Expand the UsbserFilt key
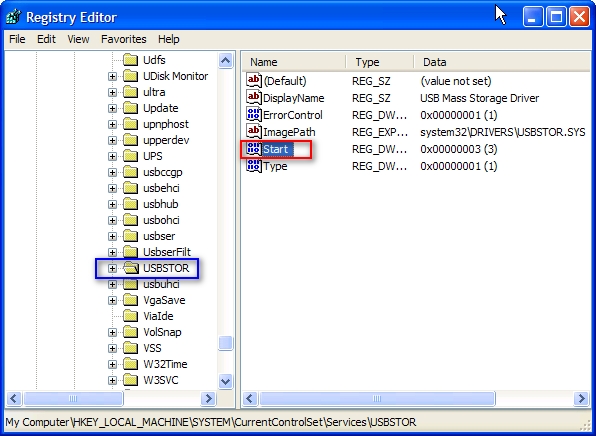This screenshot has height=436, width=596. point(112,252)
